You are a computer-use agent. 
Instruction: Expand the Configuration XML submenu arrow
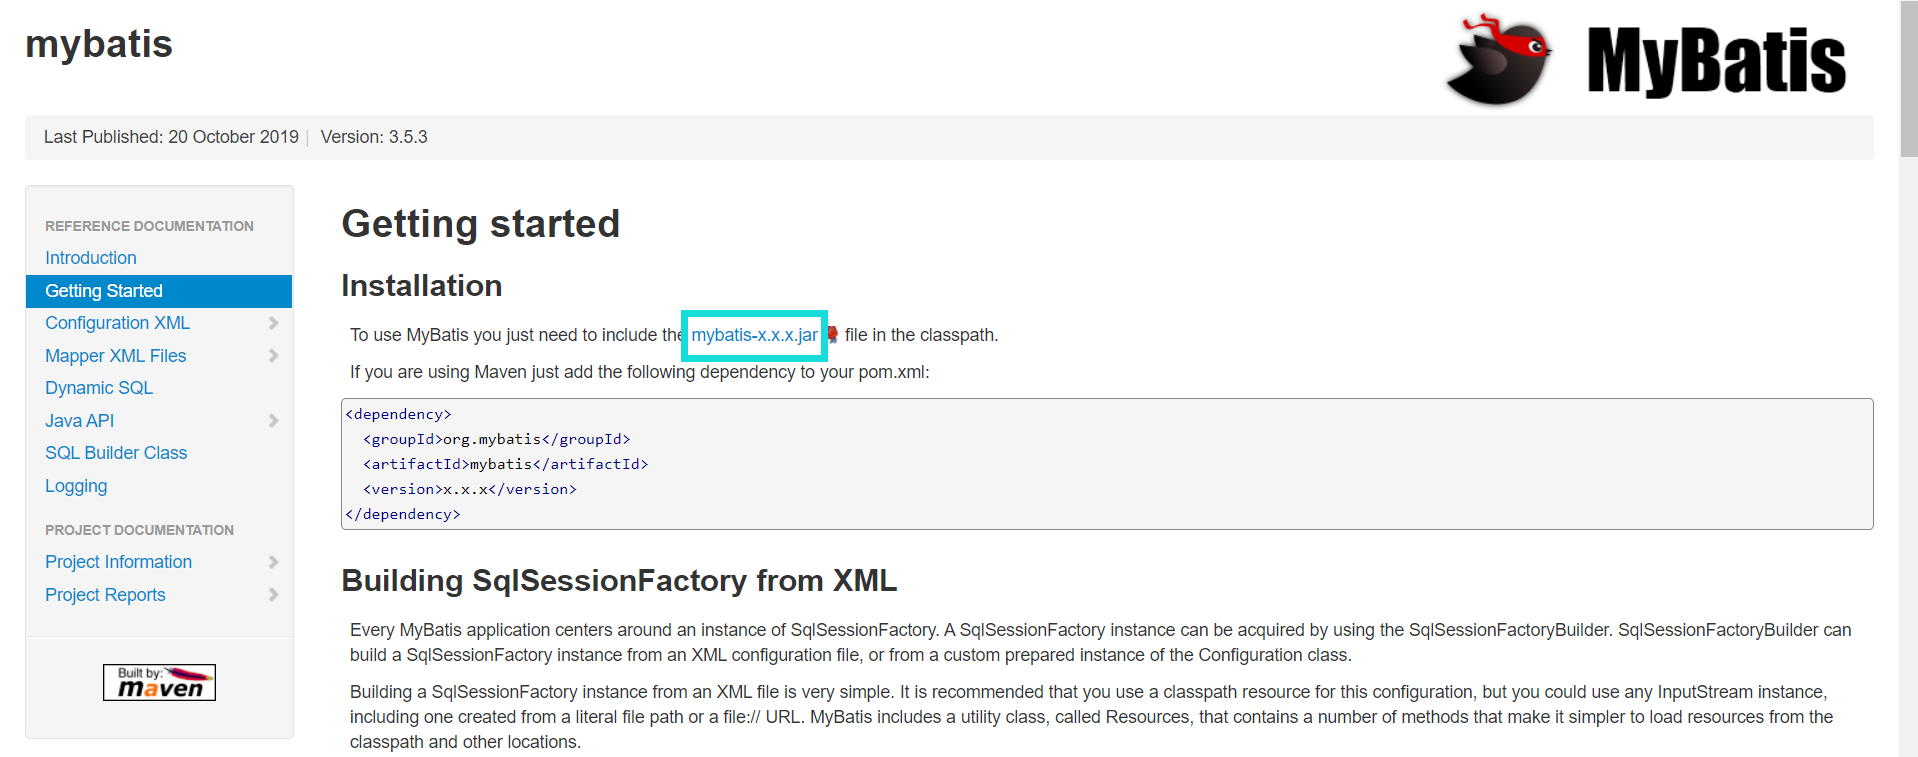pyautogui.click(x=273, y=323)
